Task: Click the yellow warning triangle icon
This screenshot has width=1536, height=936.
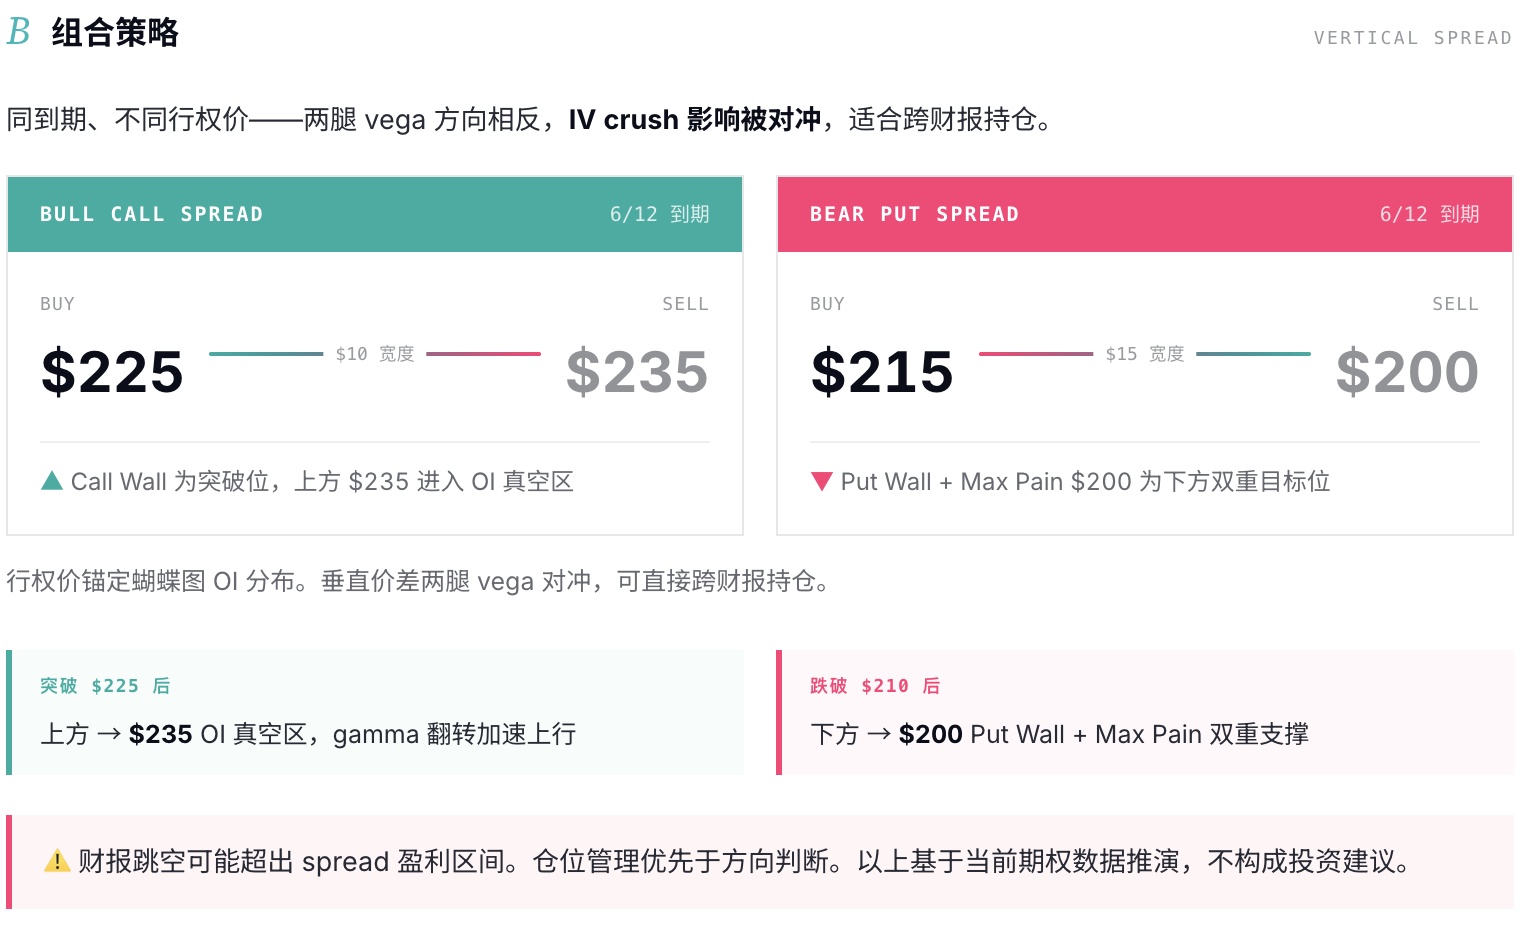Action: tap(57, 861)
